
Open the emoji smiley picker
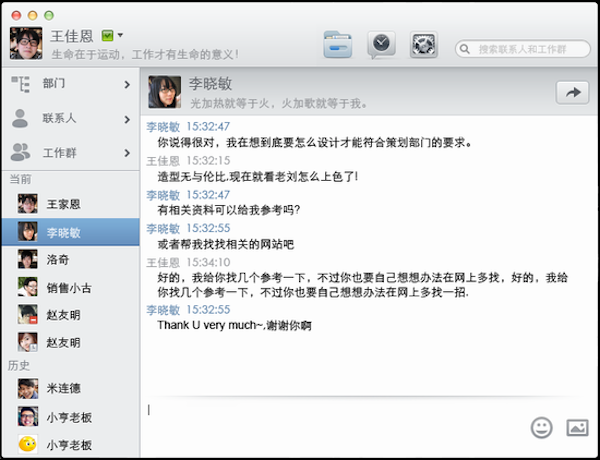(541, 427)
